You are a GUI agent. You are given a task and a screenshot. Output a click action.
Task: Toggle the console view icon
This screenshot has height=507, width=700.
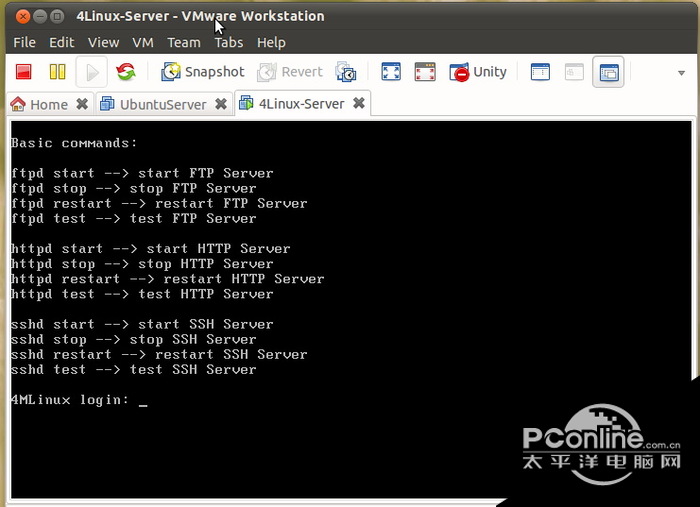[608, 72]
